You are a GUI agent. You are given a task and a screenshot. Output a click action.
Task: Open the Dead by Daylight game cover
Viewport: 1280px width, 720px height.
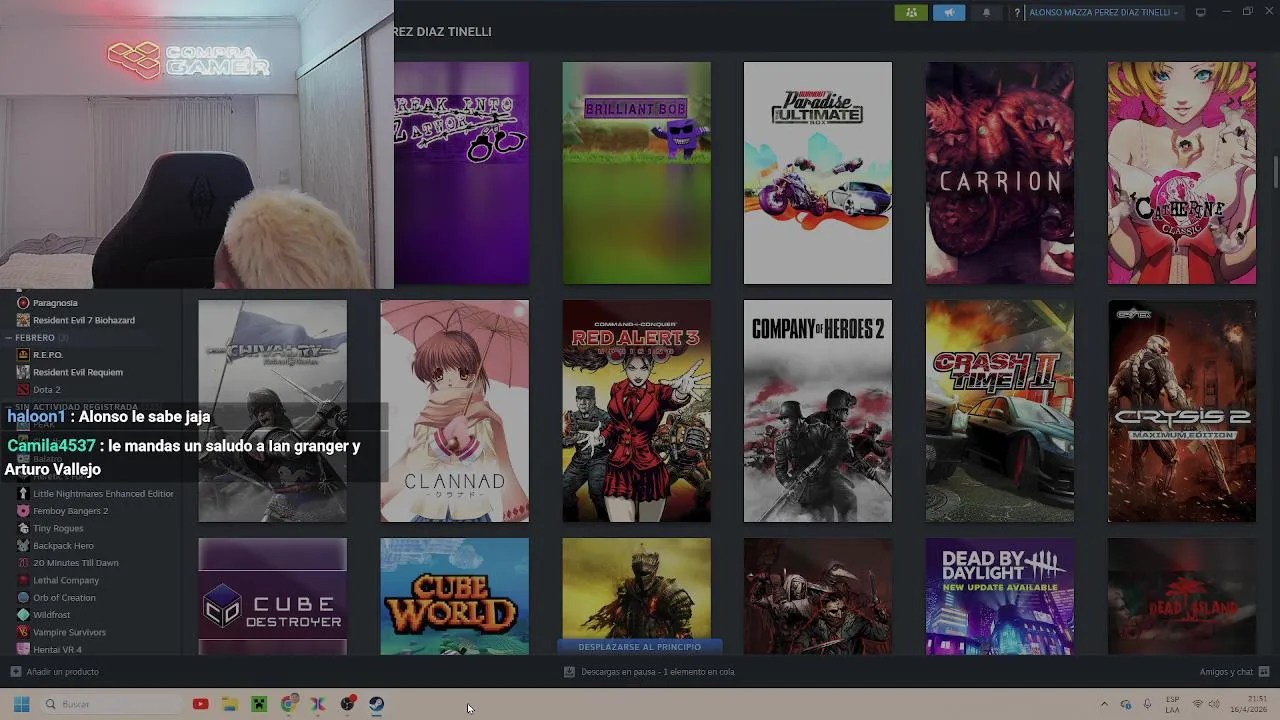[x=1000, y=597]
